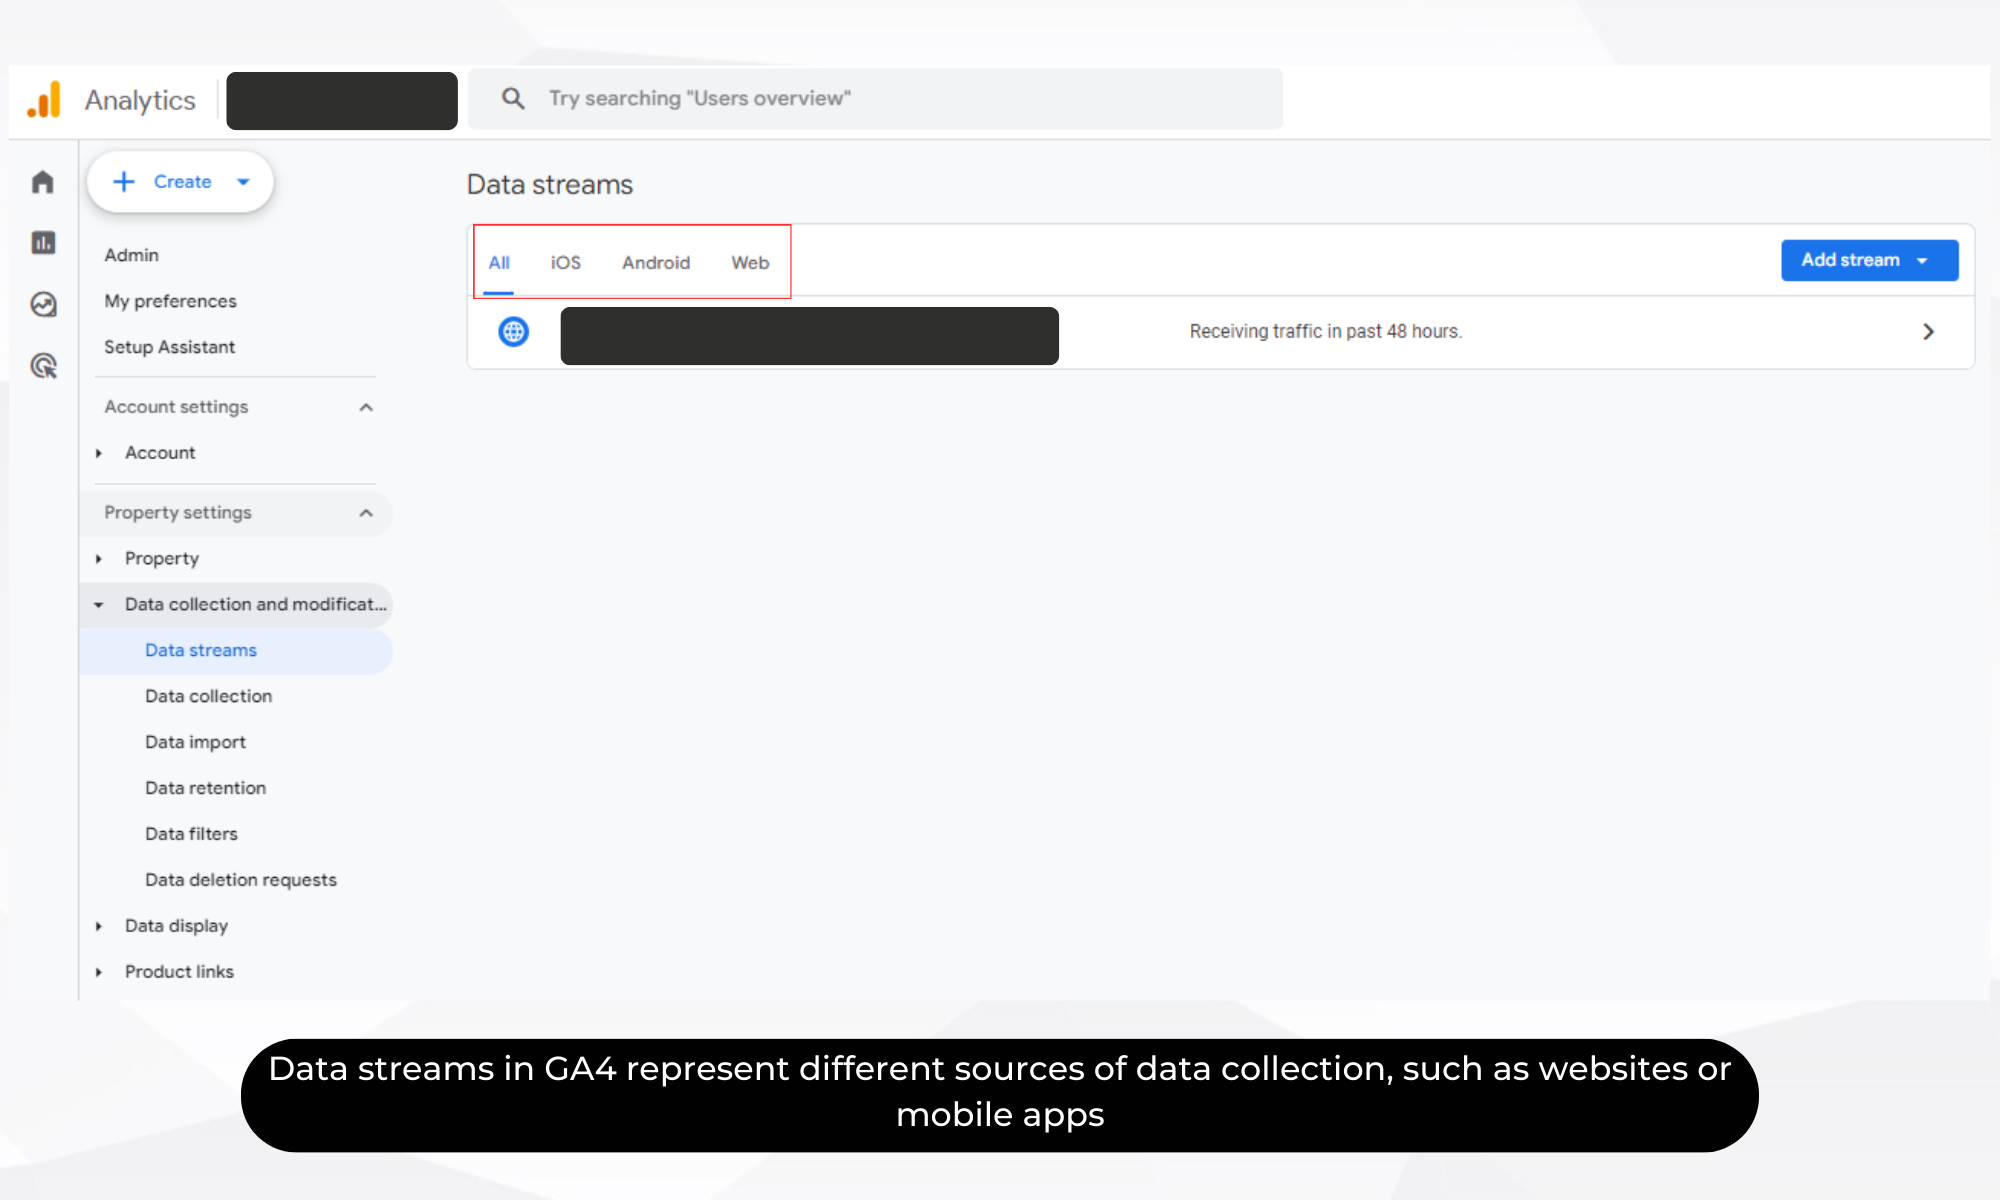
Task: Open the Setup Assistant link
Action: click(169, 347)
